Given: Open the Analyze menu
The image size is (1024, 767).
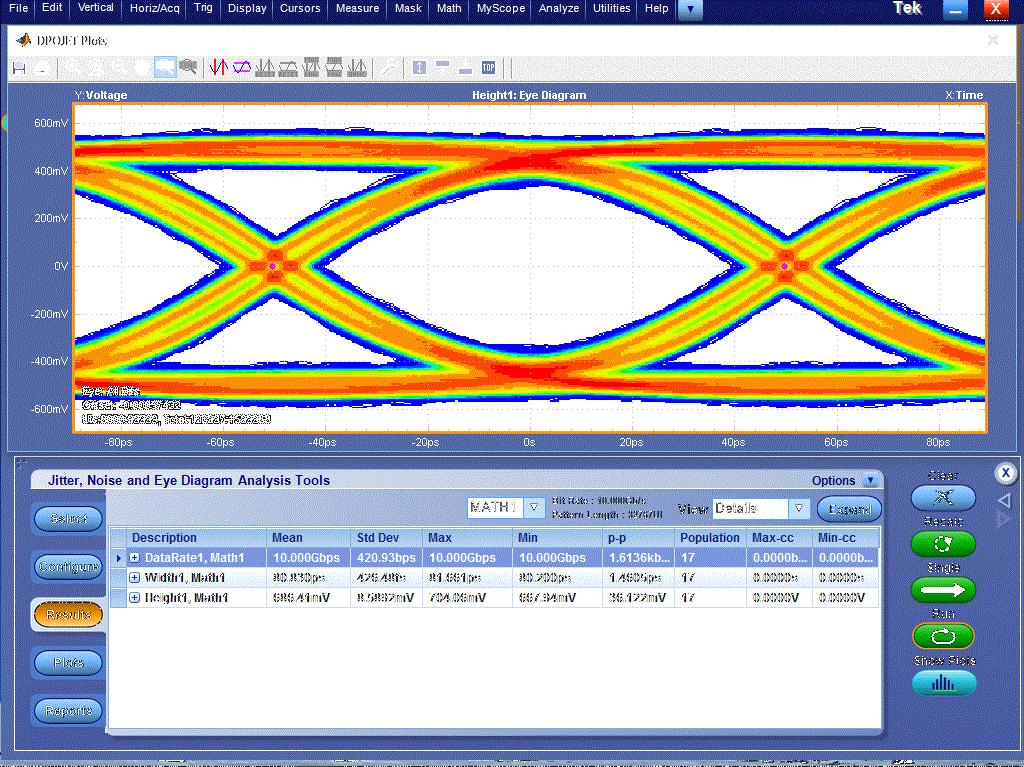Looking at the screenshot, I should pos(558,8).
